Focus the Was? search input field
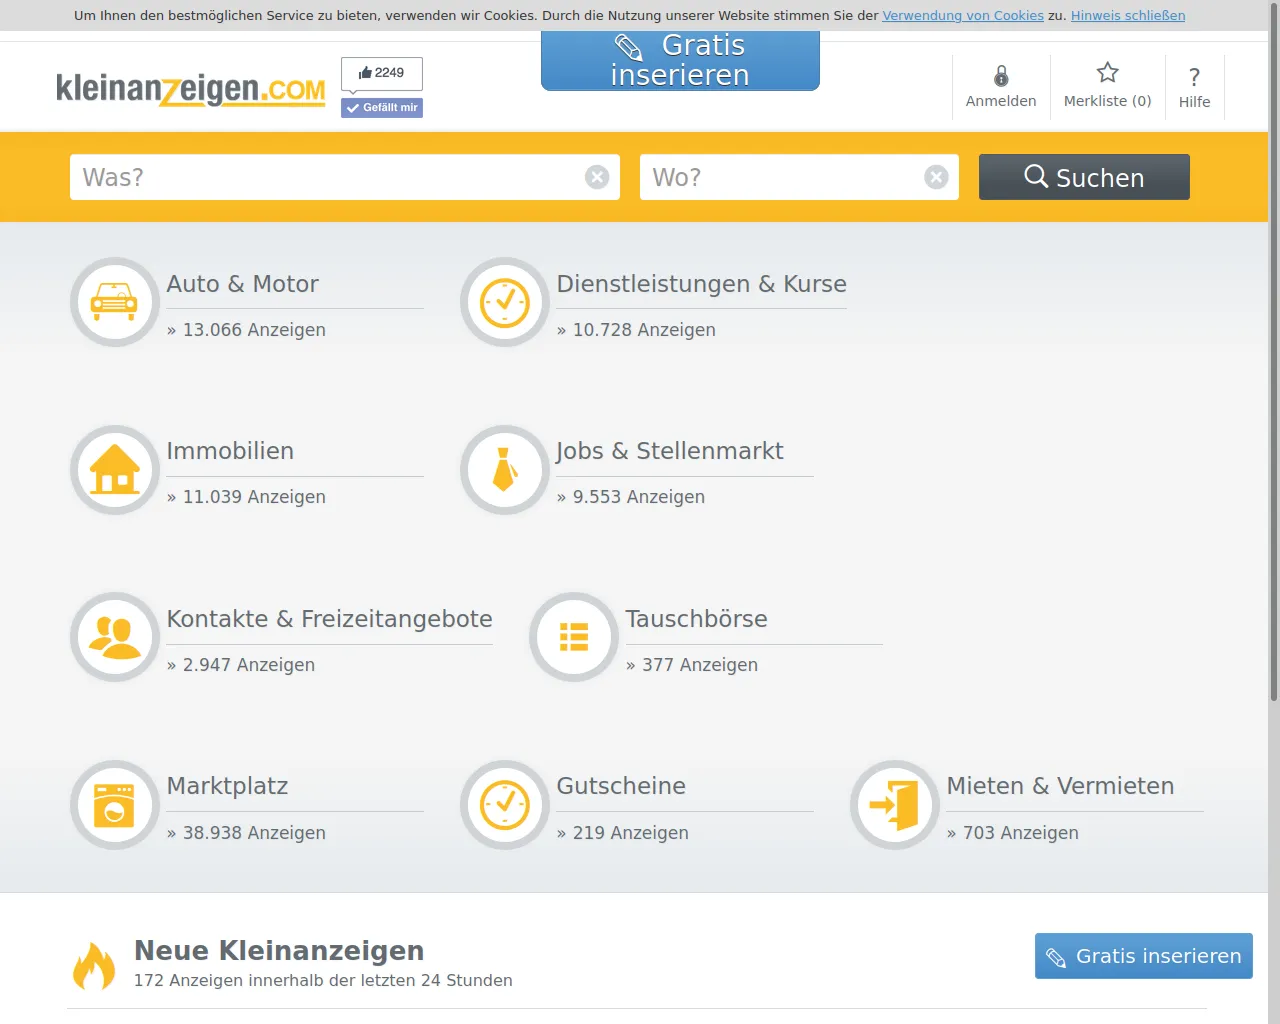Image resolution: width=1280 pixels, height=1024 pixels. (x=328, y=177)
